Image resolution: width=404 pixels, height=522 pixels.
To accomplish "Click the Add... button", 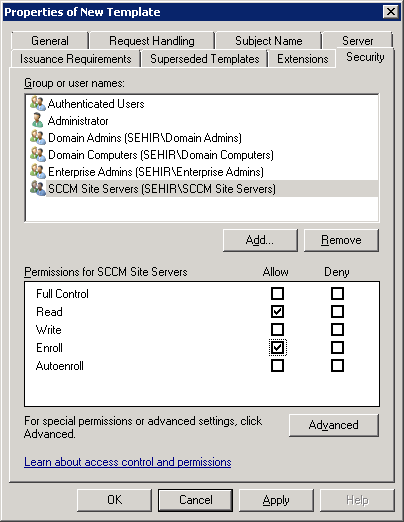I will point(260,240).
